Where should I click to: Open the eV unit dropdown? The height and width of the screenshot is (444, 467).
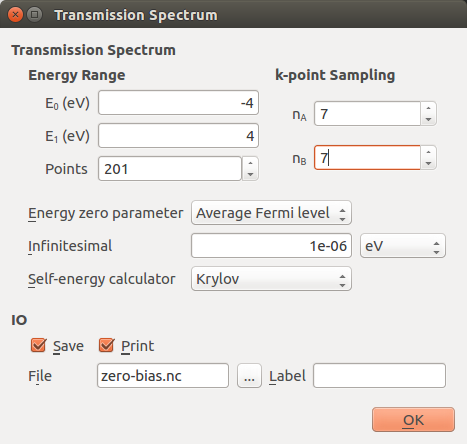point(403,246)
